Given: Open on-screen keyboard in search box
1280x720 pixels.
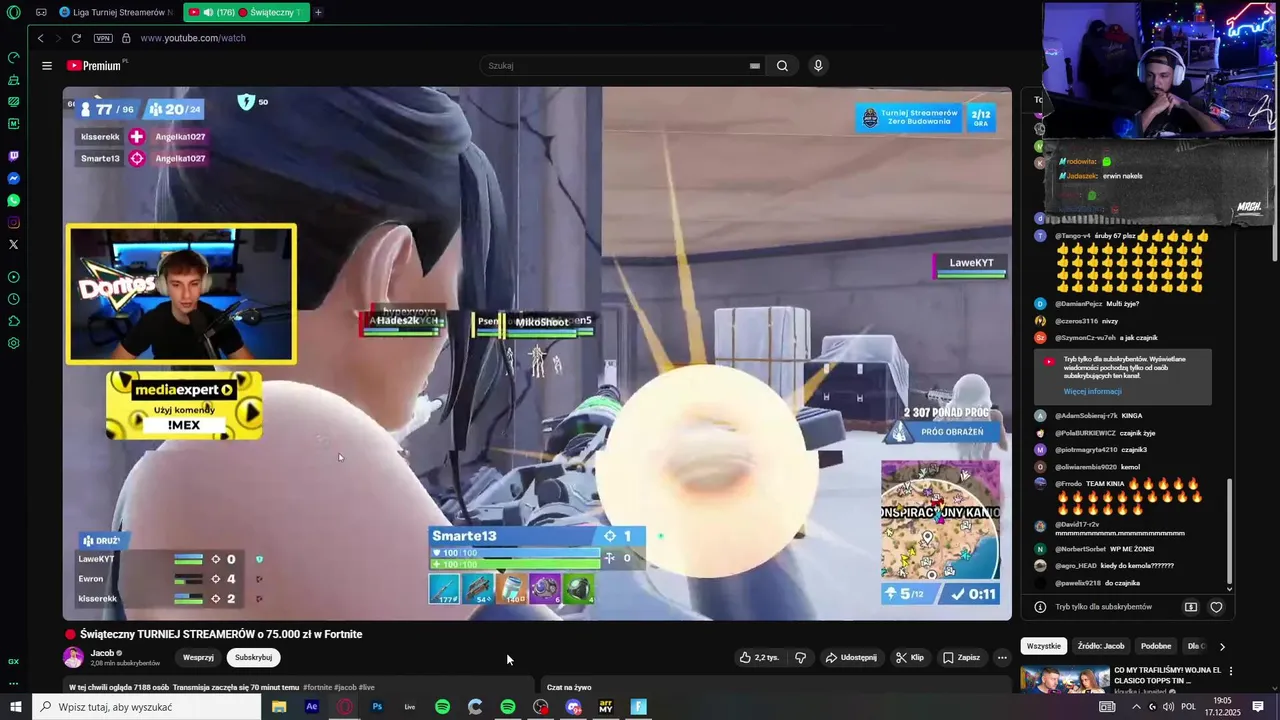Looking at the screenshot, I should point(755,66).
